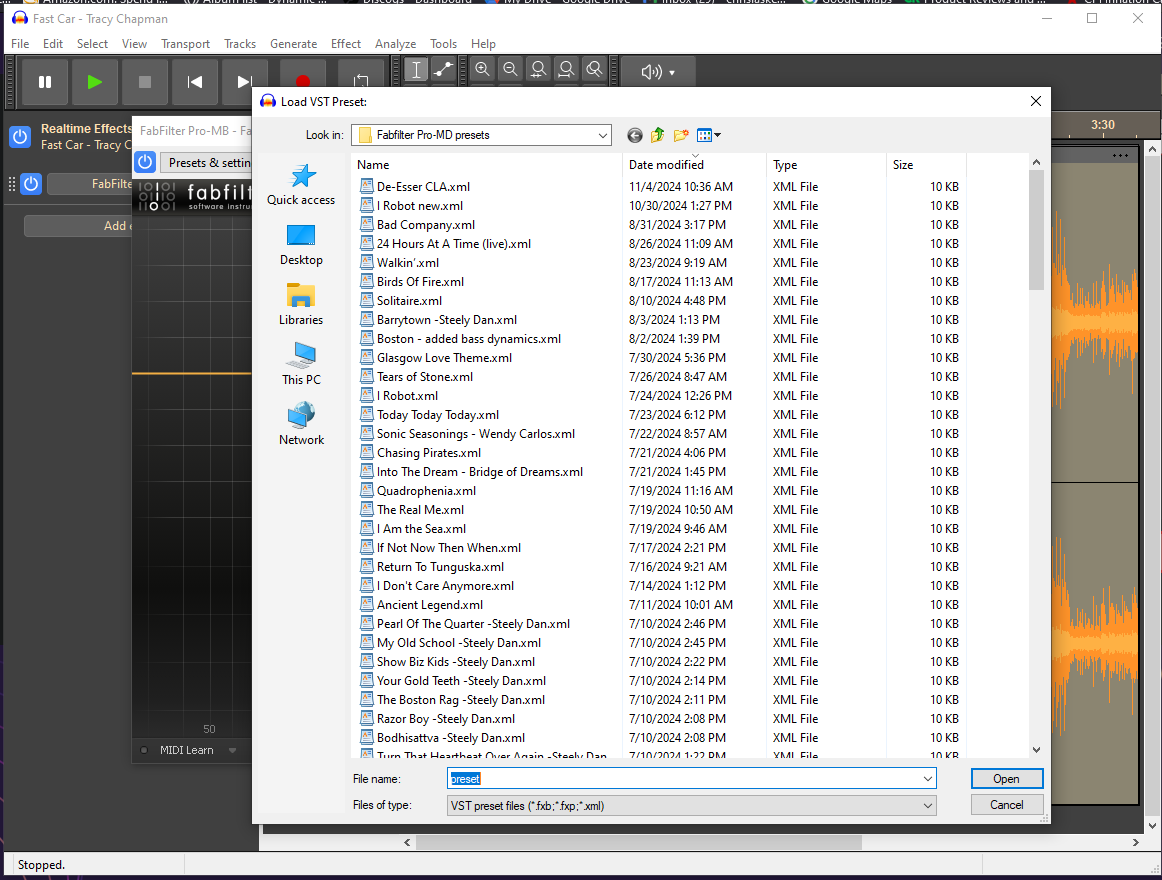This screenshot has width=1162, height=880.
Task: Select Sonic Seasonings - Wendy Carlos.xml
Action: (x=476, y=434)
